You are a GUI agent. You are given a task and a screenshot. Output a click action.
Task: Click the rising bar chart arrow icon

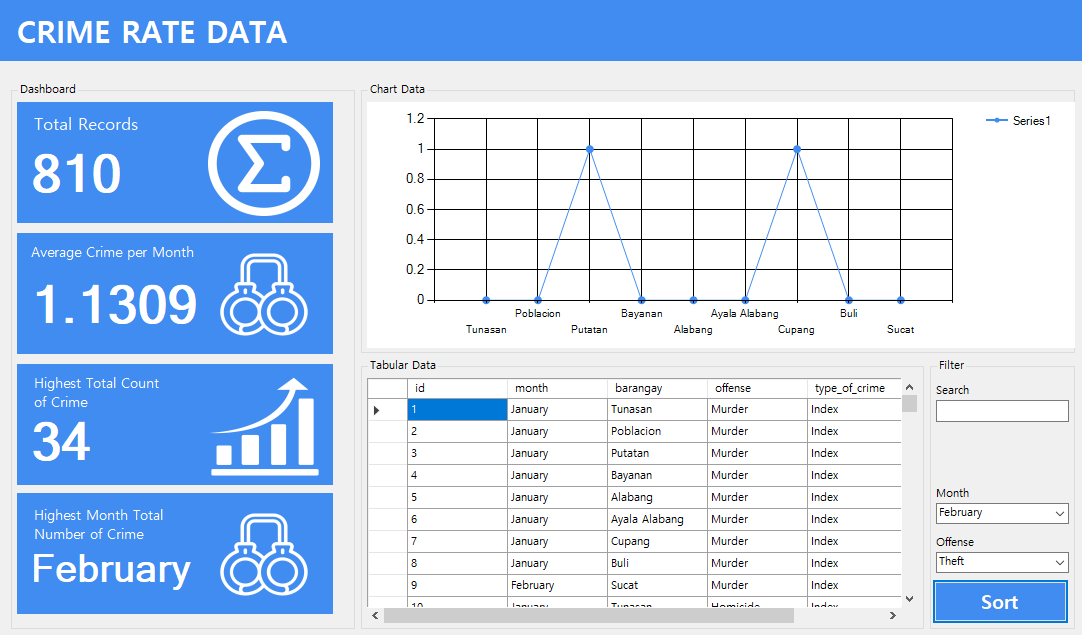[x=264, y=427]
